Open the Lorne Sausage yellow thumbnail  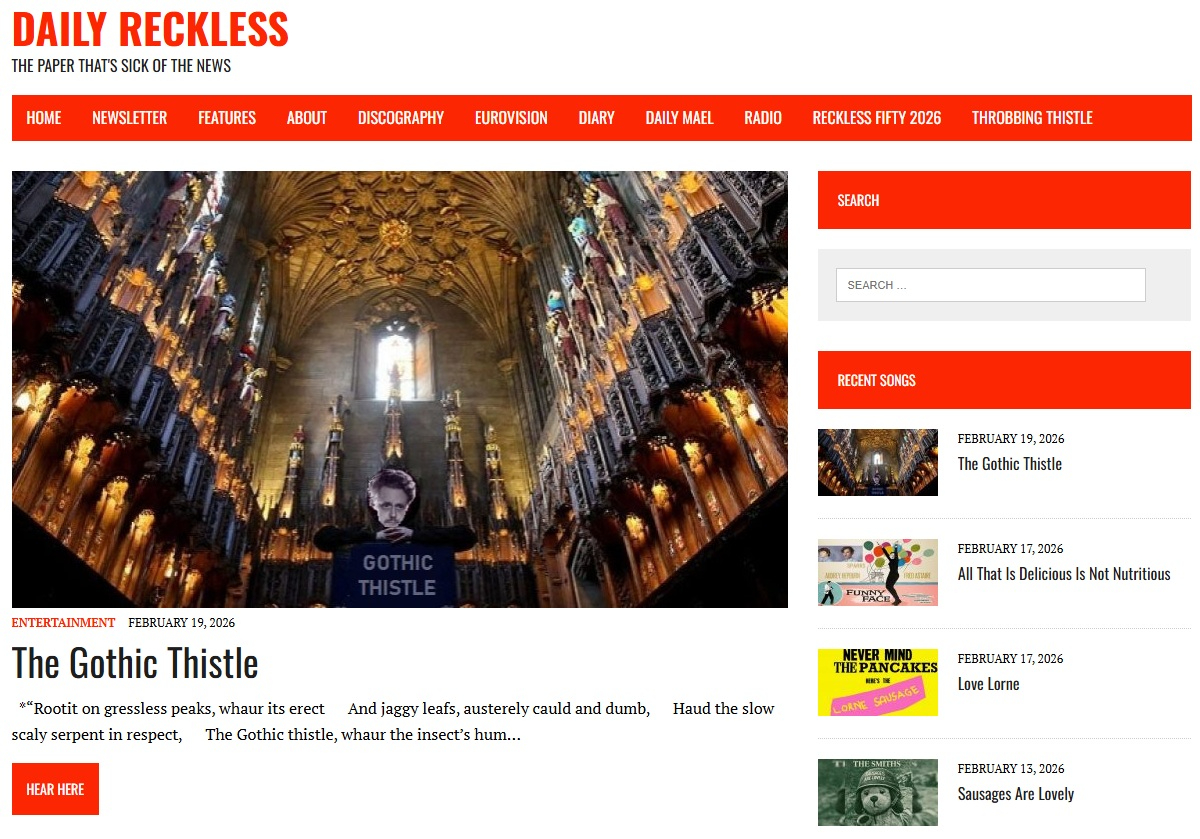(x=878, y=682)
